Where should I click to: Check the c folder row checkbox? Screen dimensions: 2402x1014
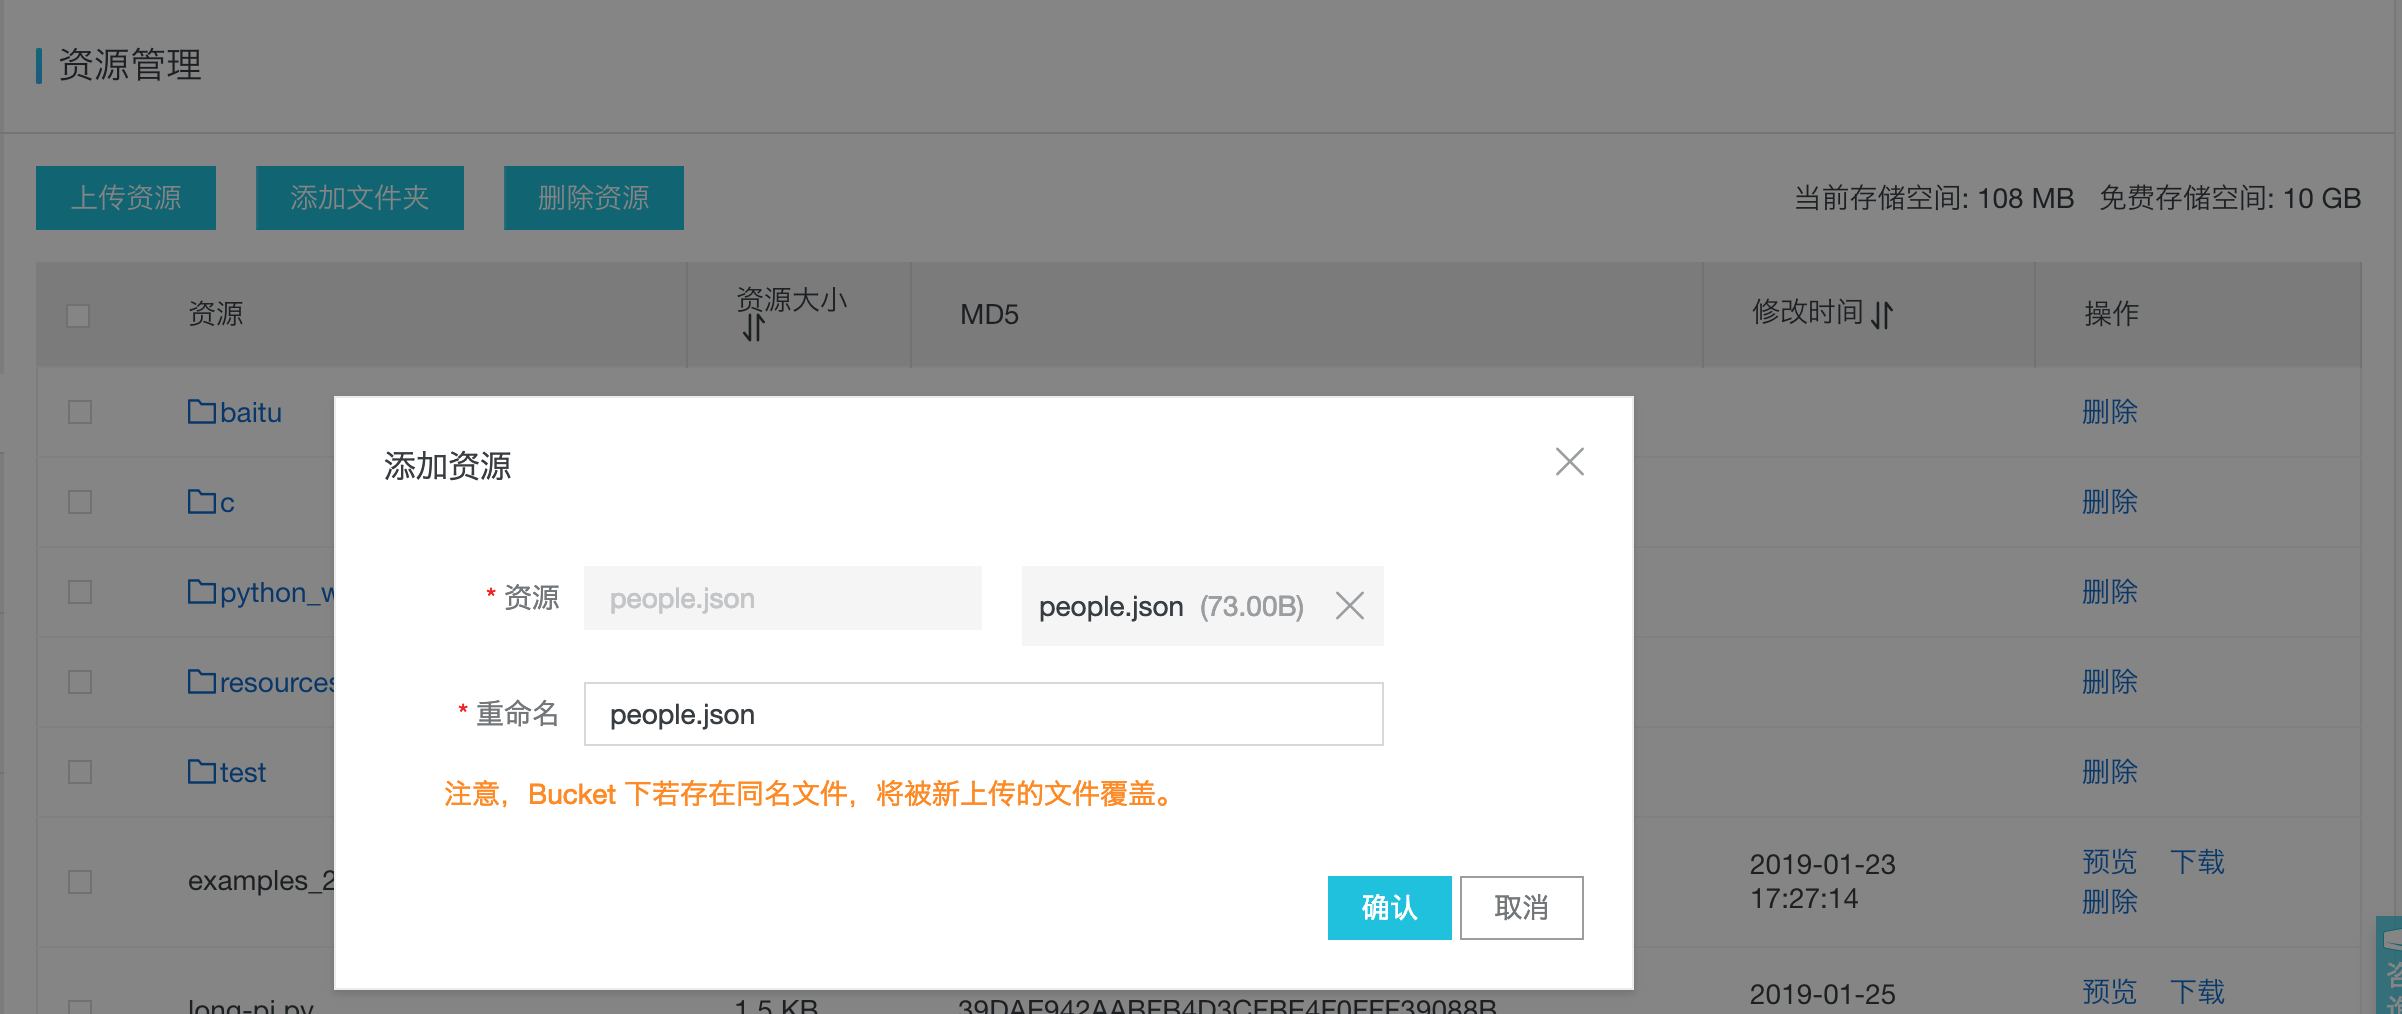[80, 502]
